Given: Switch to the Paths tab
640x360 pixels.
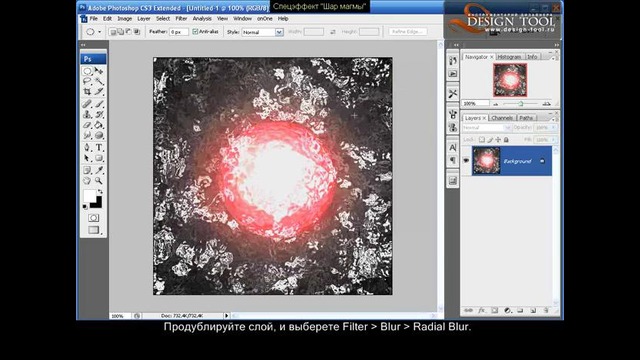Looking at the screenshot, I should pos(526,118).
